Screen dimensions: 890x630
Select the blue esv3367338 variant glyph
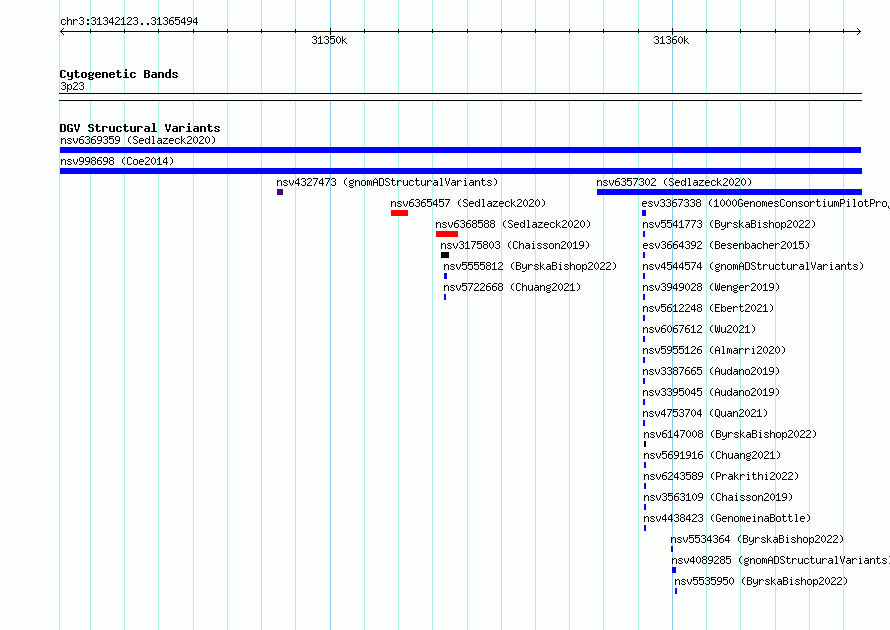coord(644,213)
